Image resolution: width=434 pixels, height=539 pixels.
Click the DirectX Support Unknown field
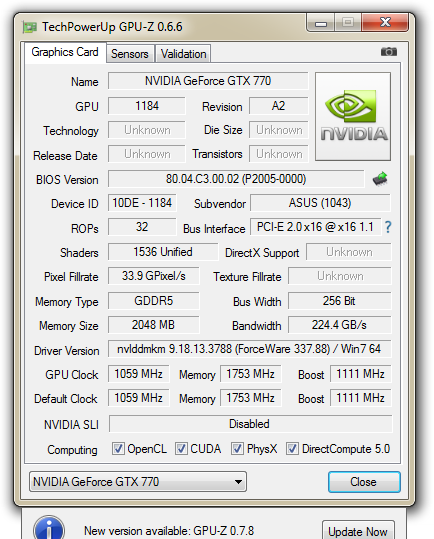tap(349, 252)
